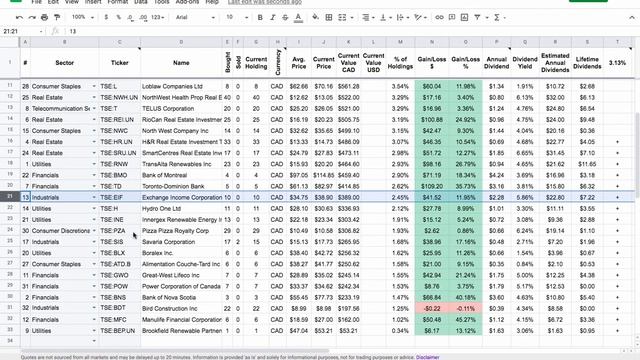Viewport: 640px width, 360px height.
Task: Click the Undo icon
Action: click(x=19, y=18)
